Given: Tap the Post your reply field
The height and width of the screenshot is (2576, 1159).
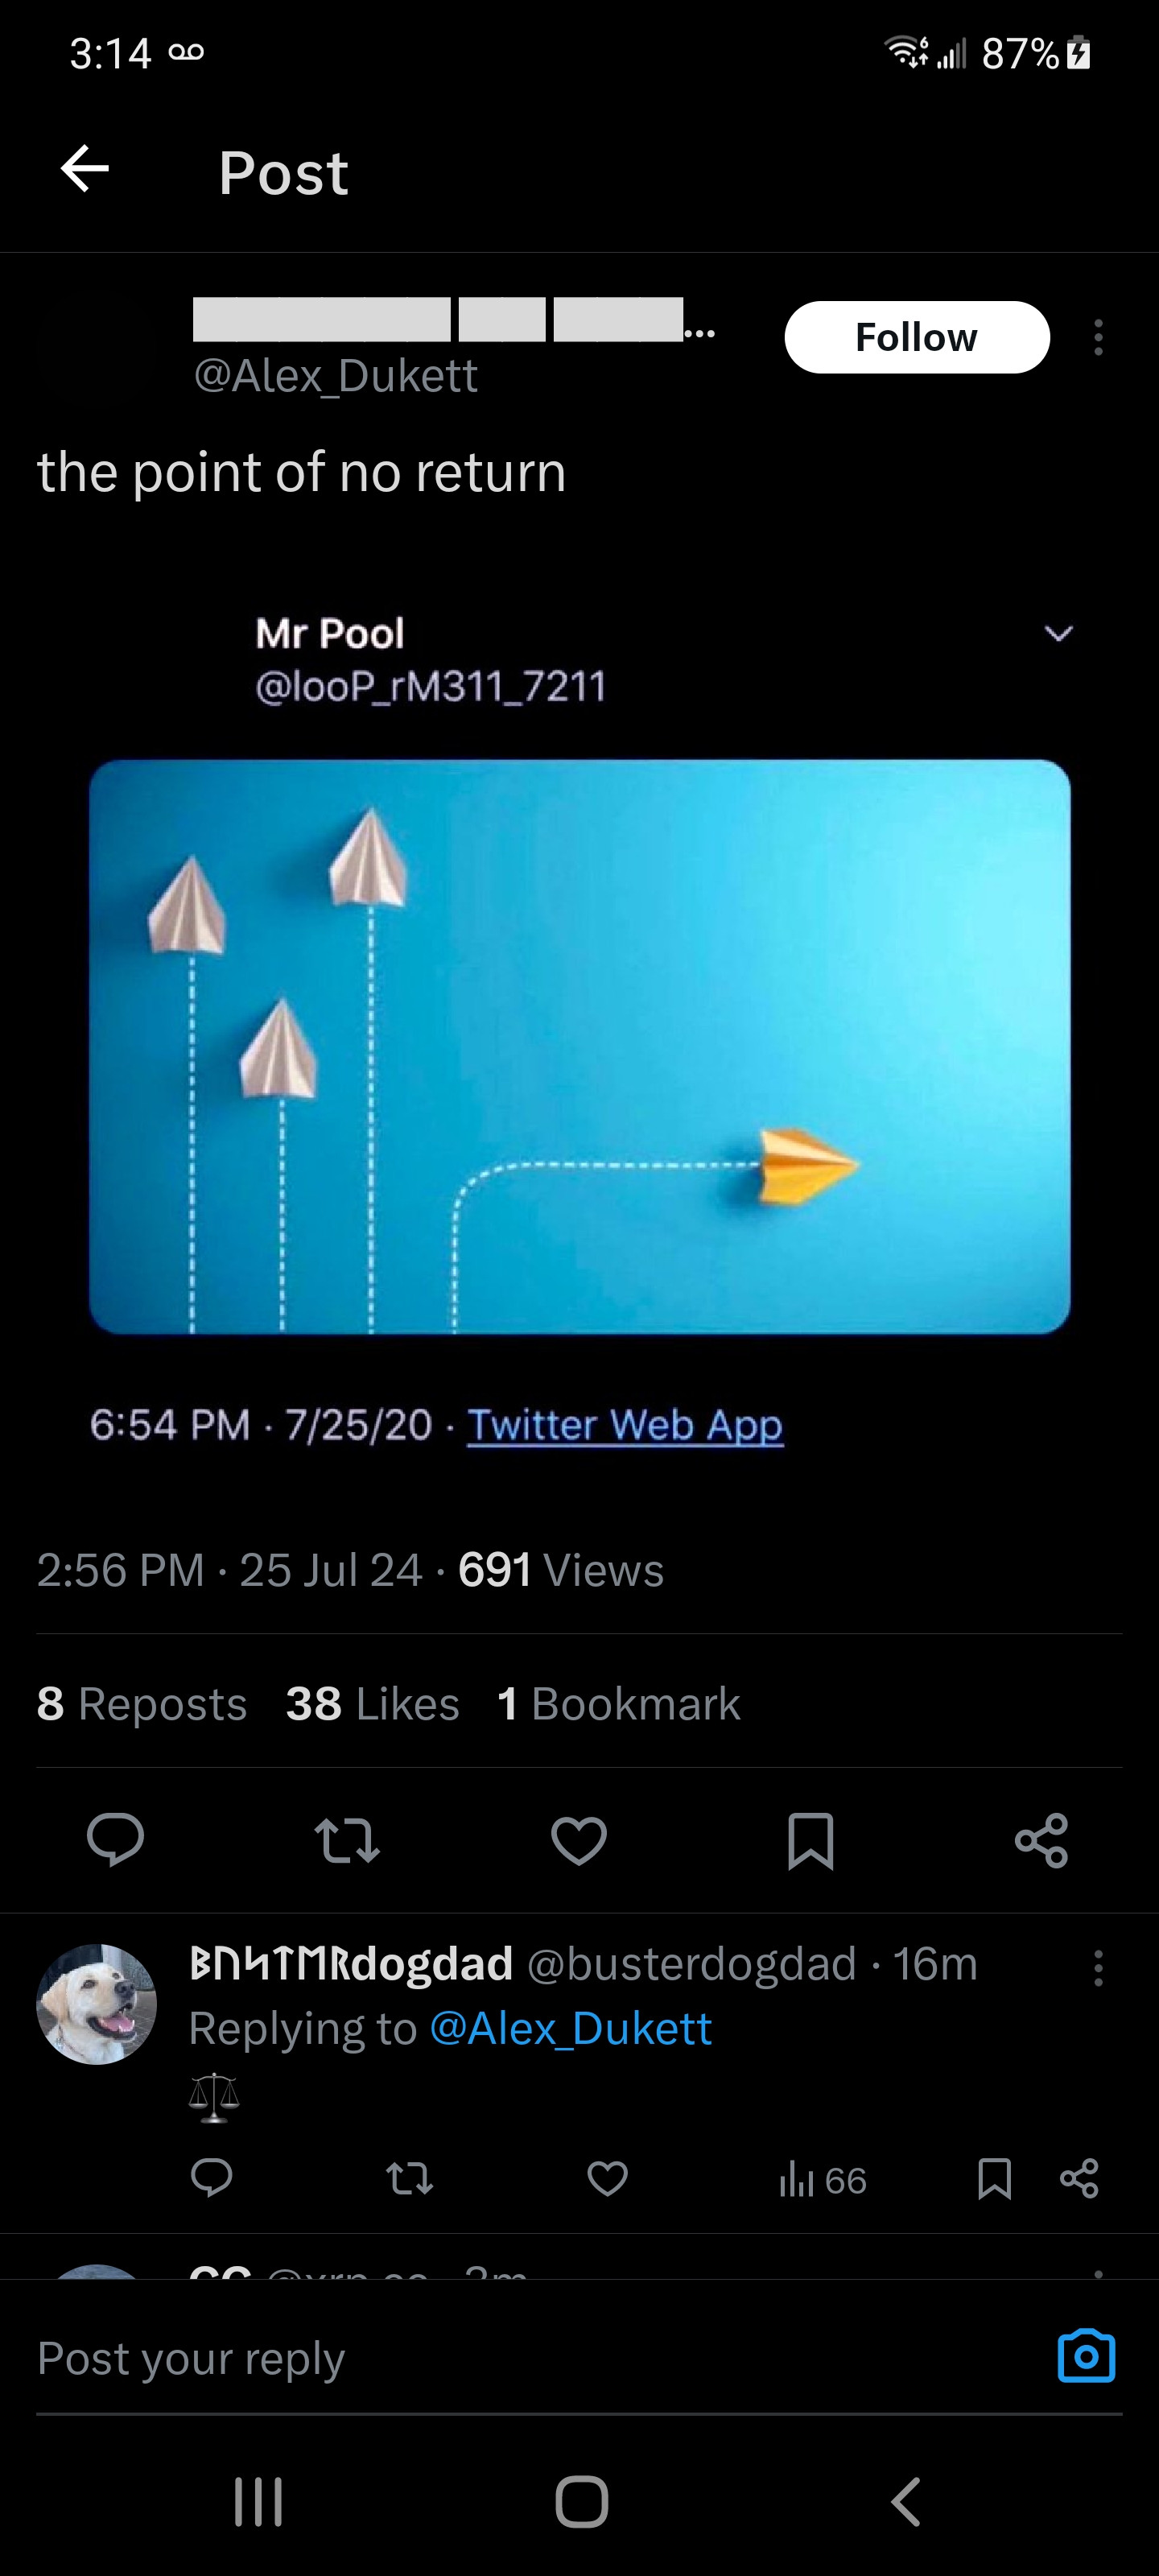Looking at the screenshot, I should tap(500, 2358).
